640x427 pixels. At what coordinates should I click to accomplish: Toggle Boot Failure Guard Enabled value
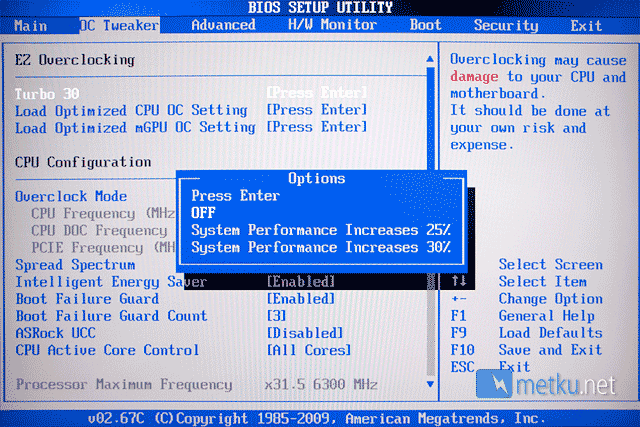[301, 298]
